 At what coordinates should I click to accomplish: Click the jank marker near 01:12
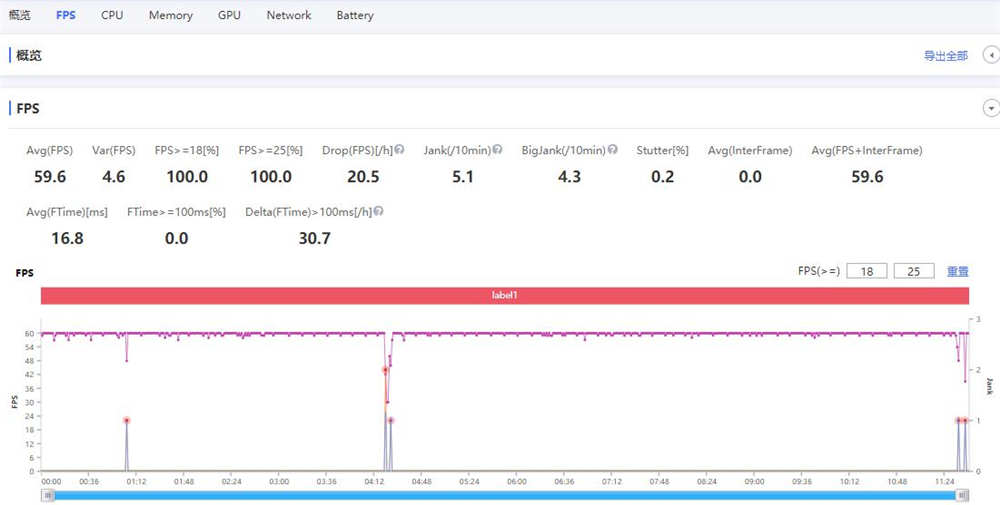point(126,420)
